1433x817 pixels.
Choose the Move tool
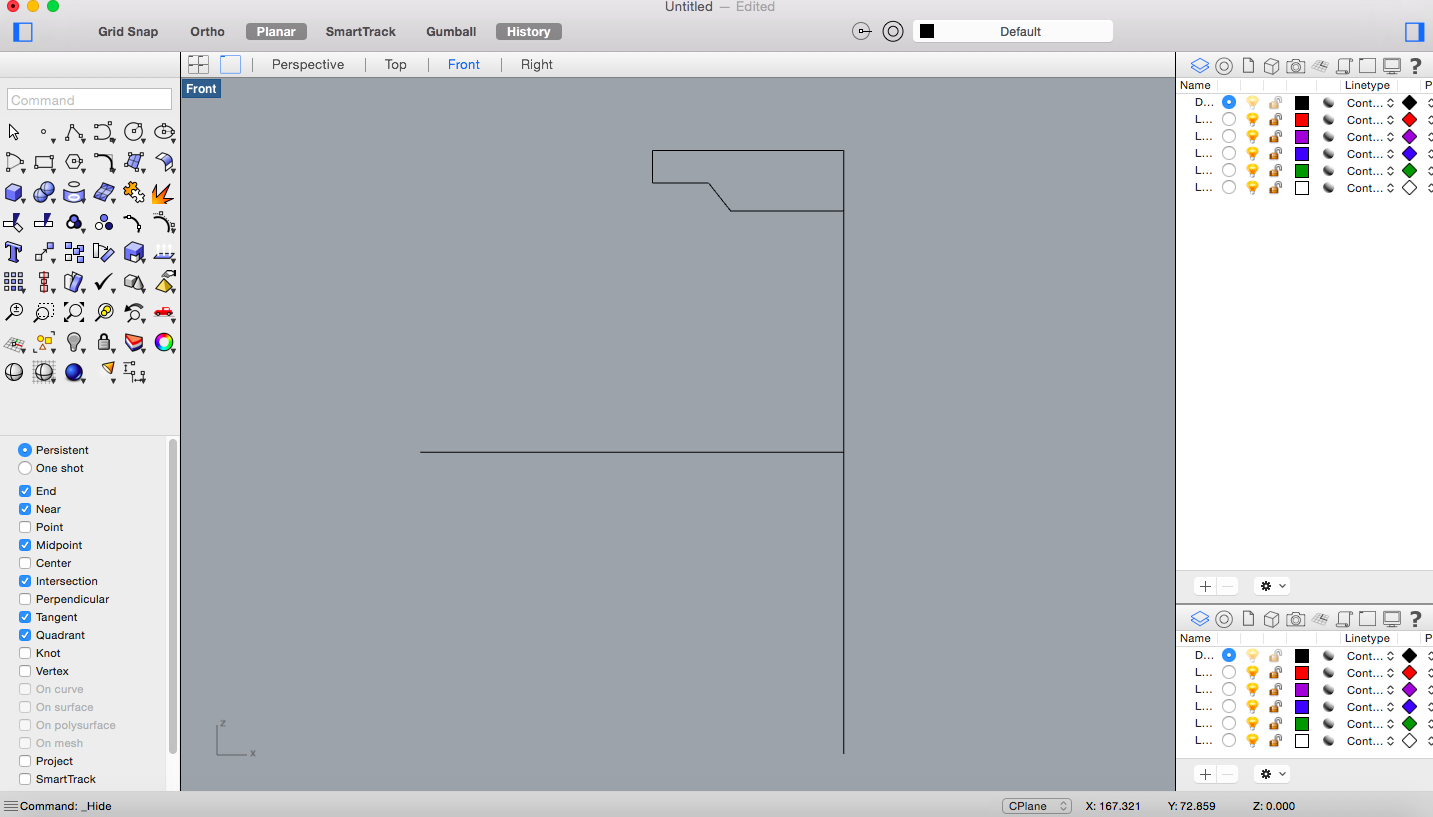44,252
